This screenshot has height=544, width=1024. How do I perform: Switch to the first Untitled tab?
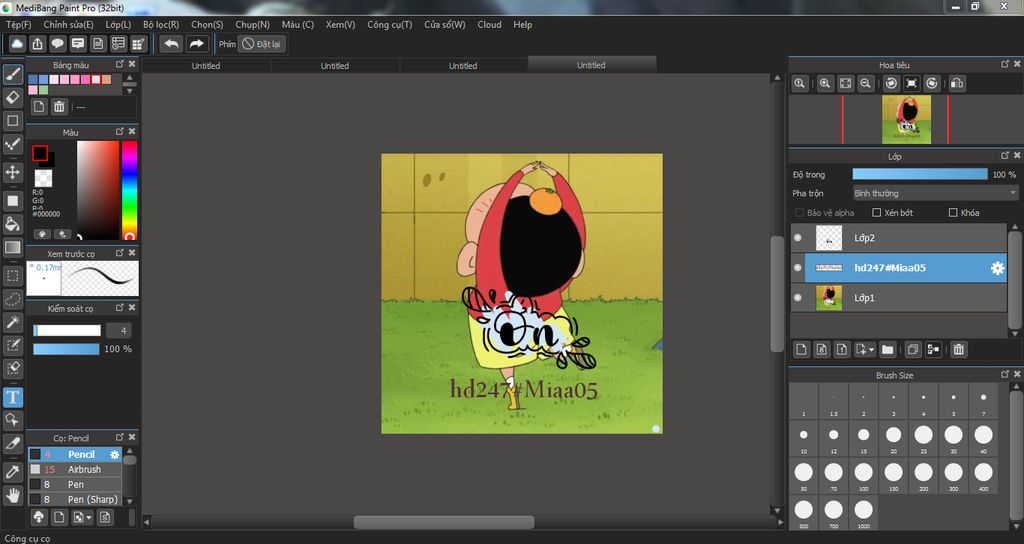206,66
